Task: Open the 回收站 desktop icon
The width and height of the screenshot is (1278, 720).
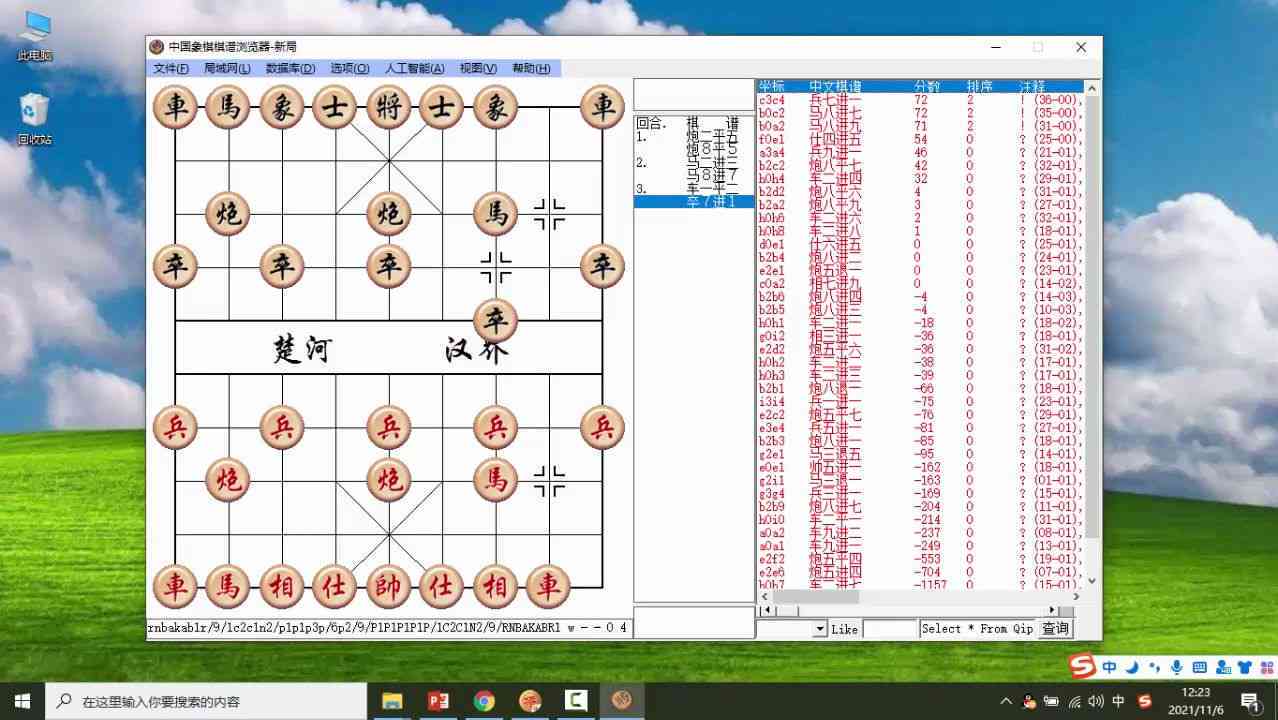Action: point(34,119)
